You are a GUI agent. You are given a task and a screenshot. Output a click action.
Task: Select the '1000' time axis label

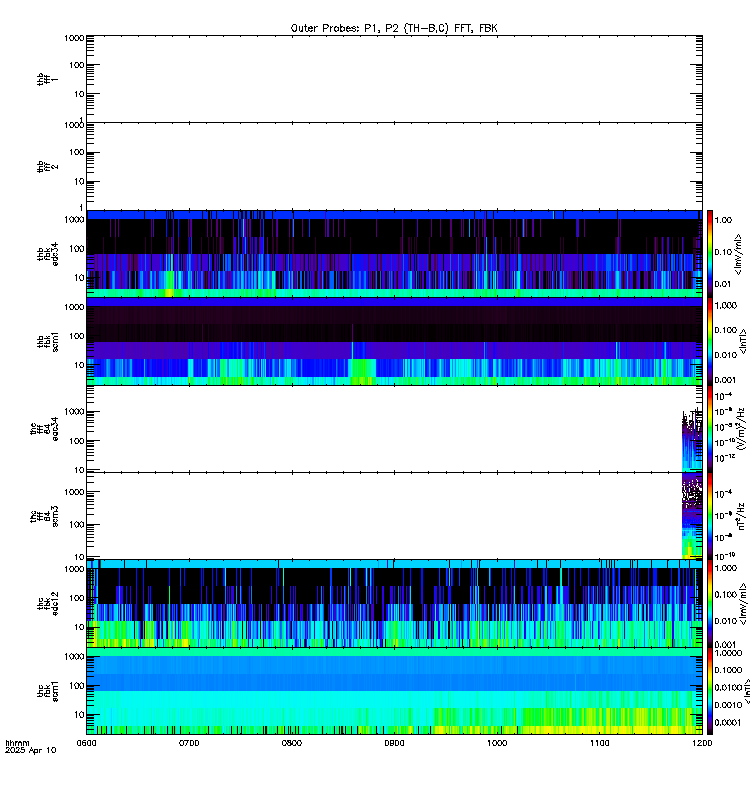[497, 743]
